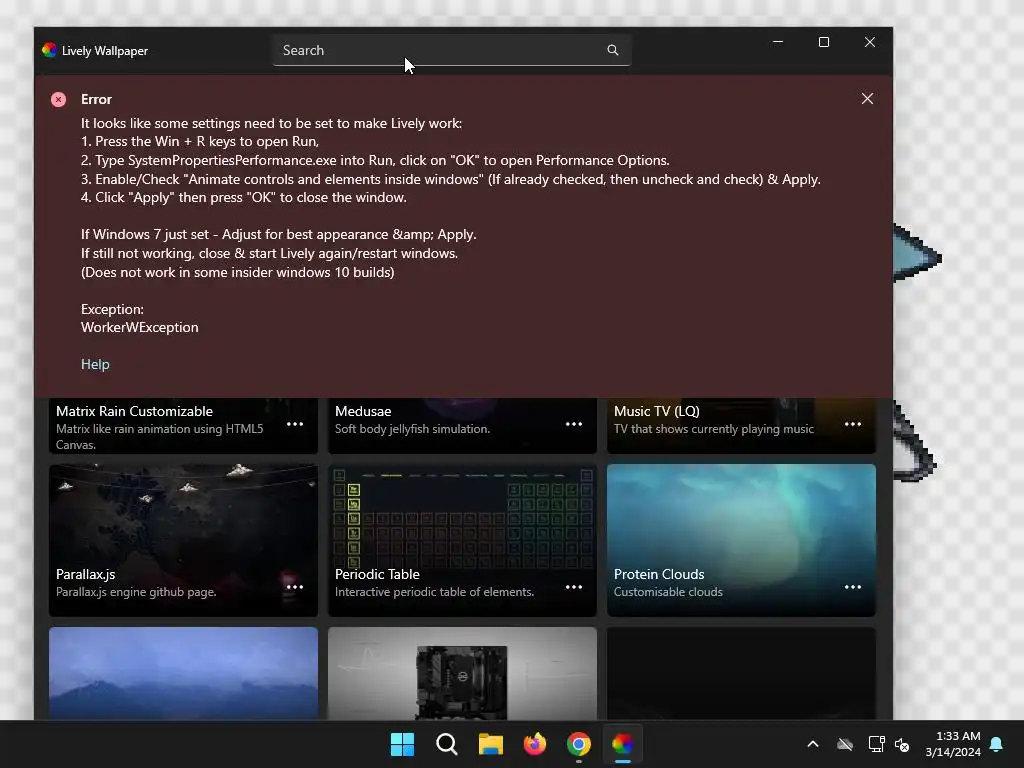
Task: Minimize the Lively Wallpaper window
Action: (778, 42)
